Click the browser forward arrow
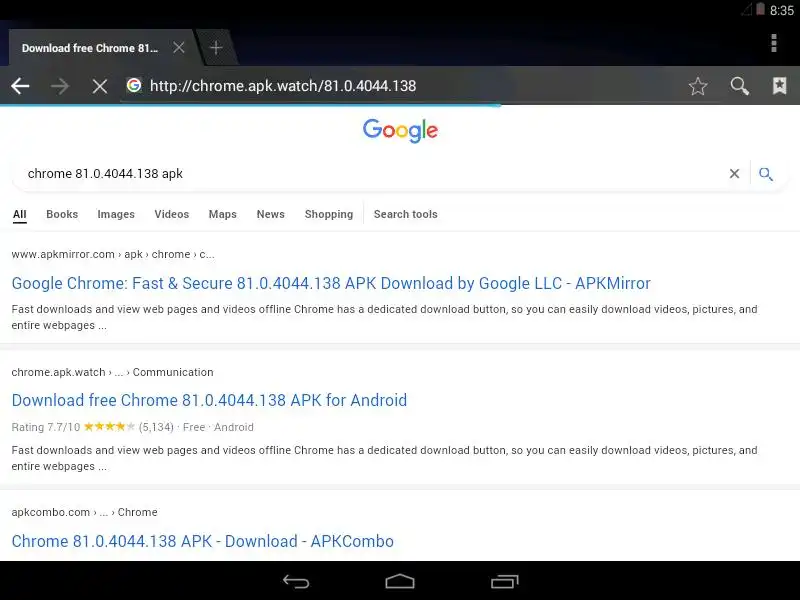The height and width of the screenshot is (600, 800). pos(60,86)
